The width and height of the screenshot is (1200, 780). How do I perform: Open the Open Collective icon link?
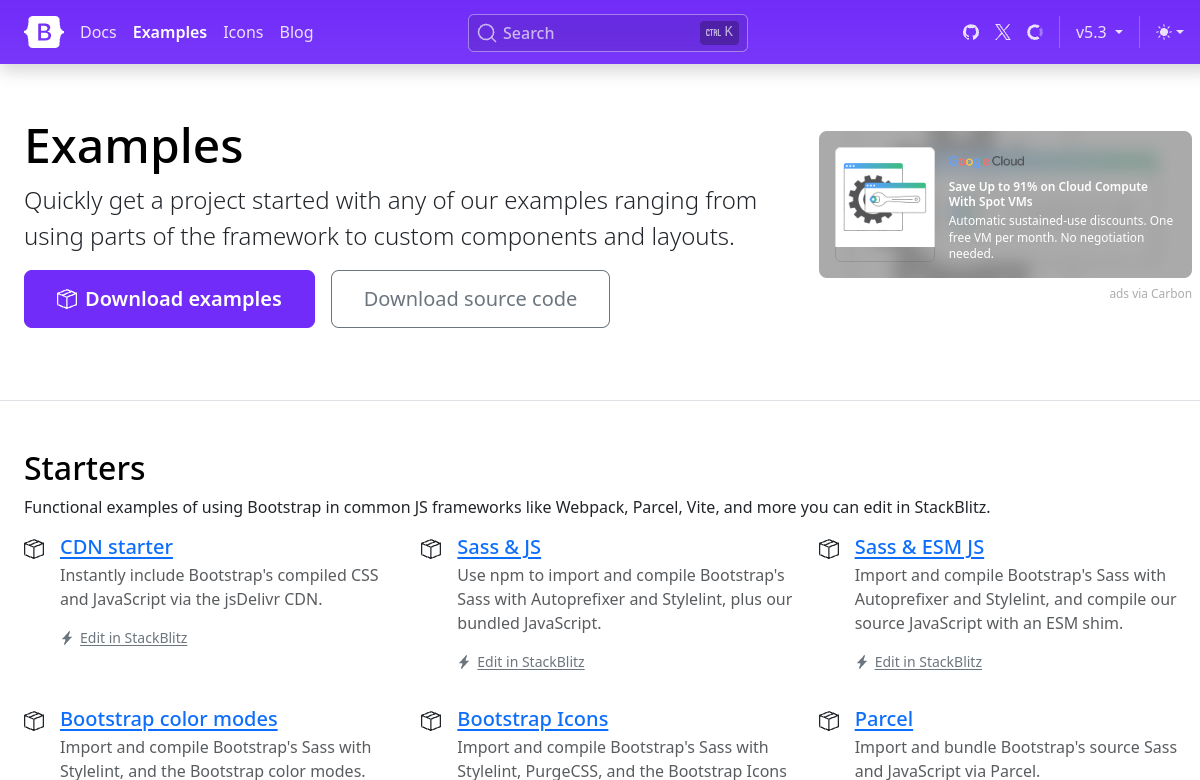point(1035,32)
